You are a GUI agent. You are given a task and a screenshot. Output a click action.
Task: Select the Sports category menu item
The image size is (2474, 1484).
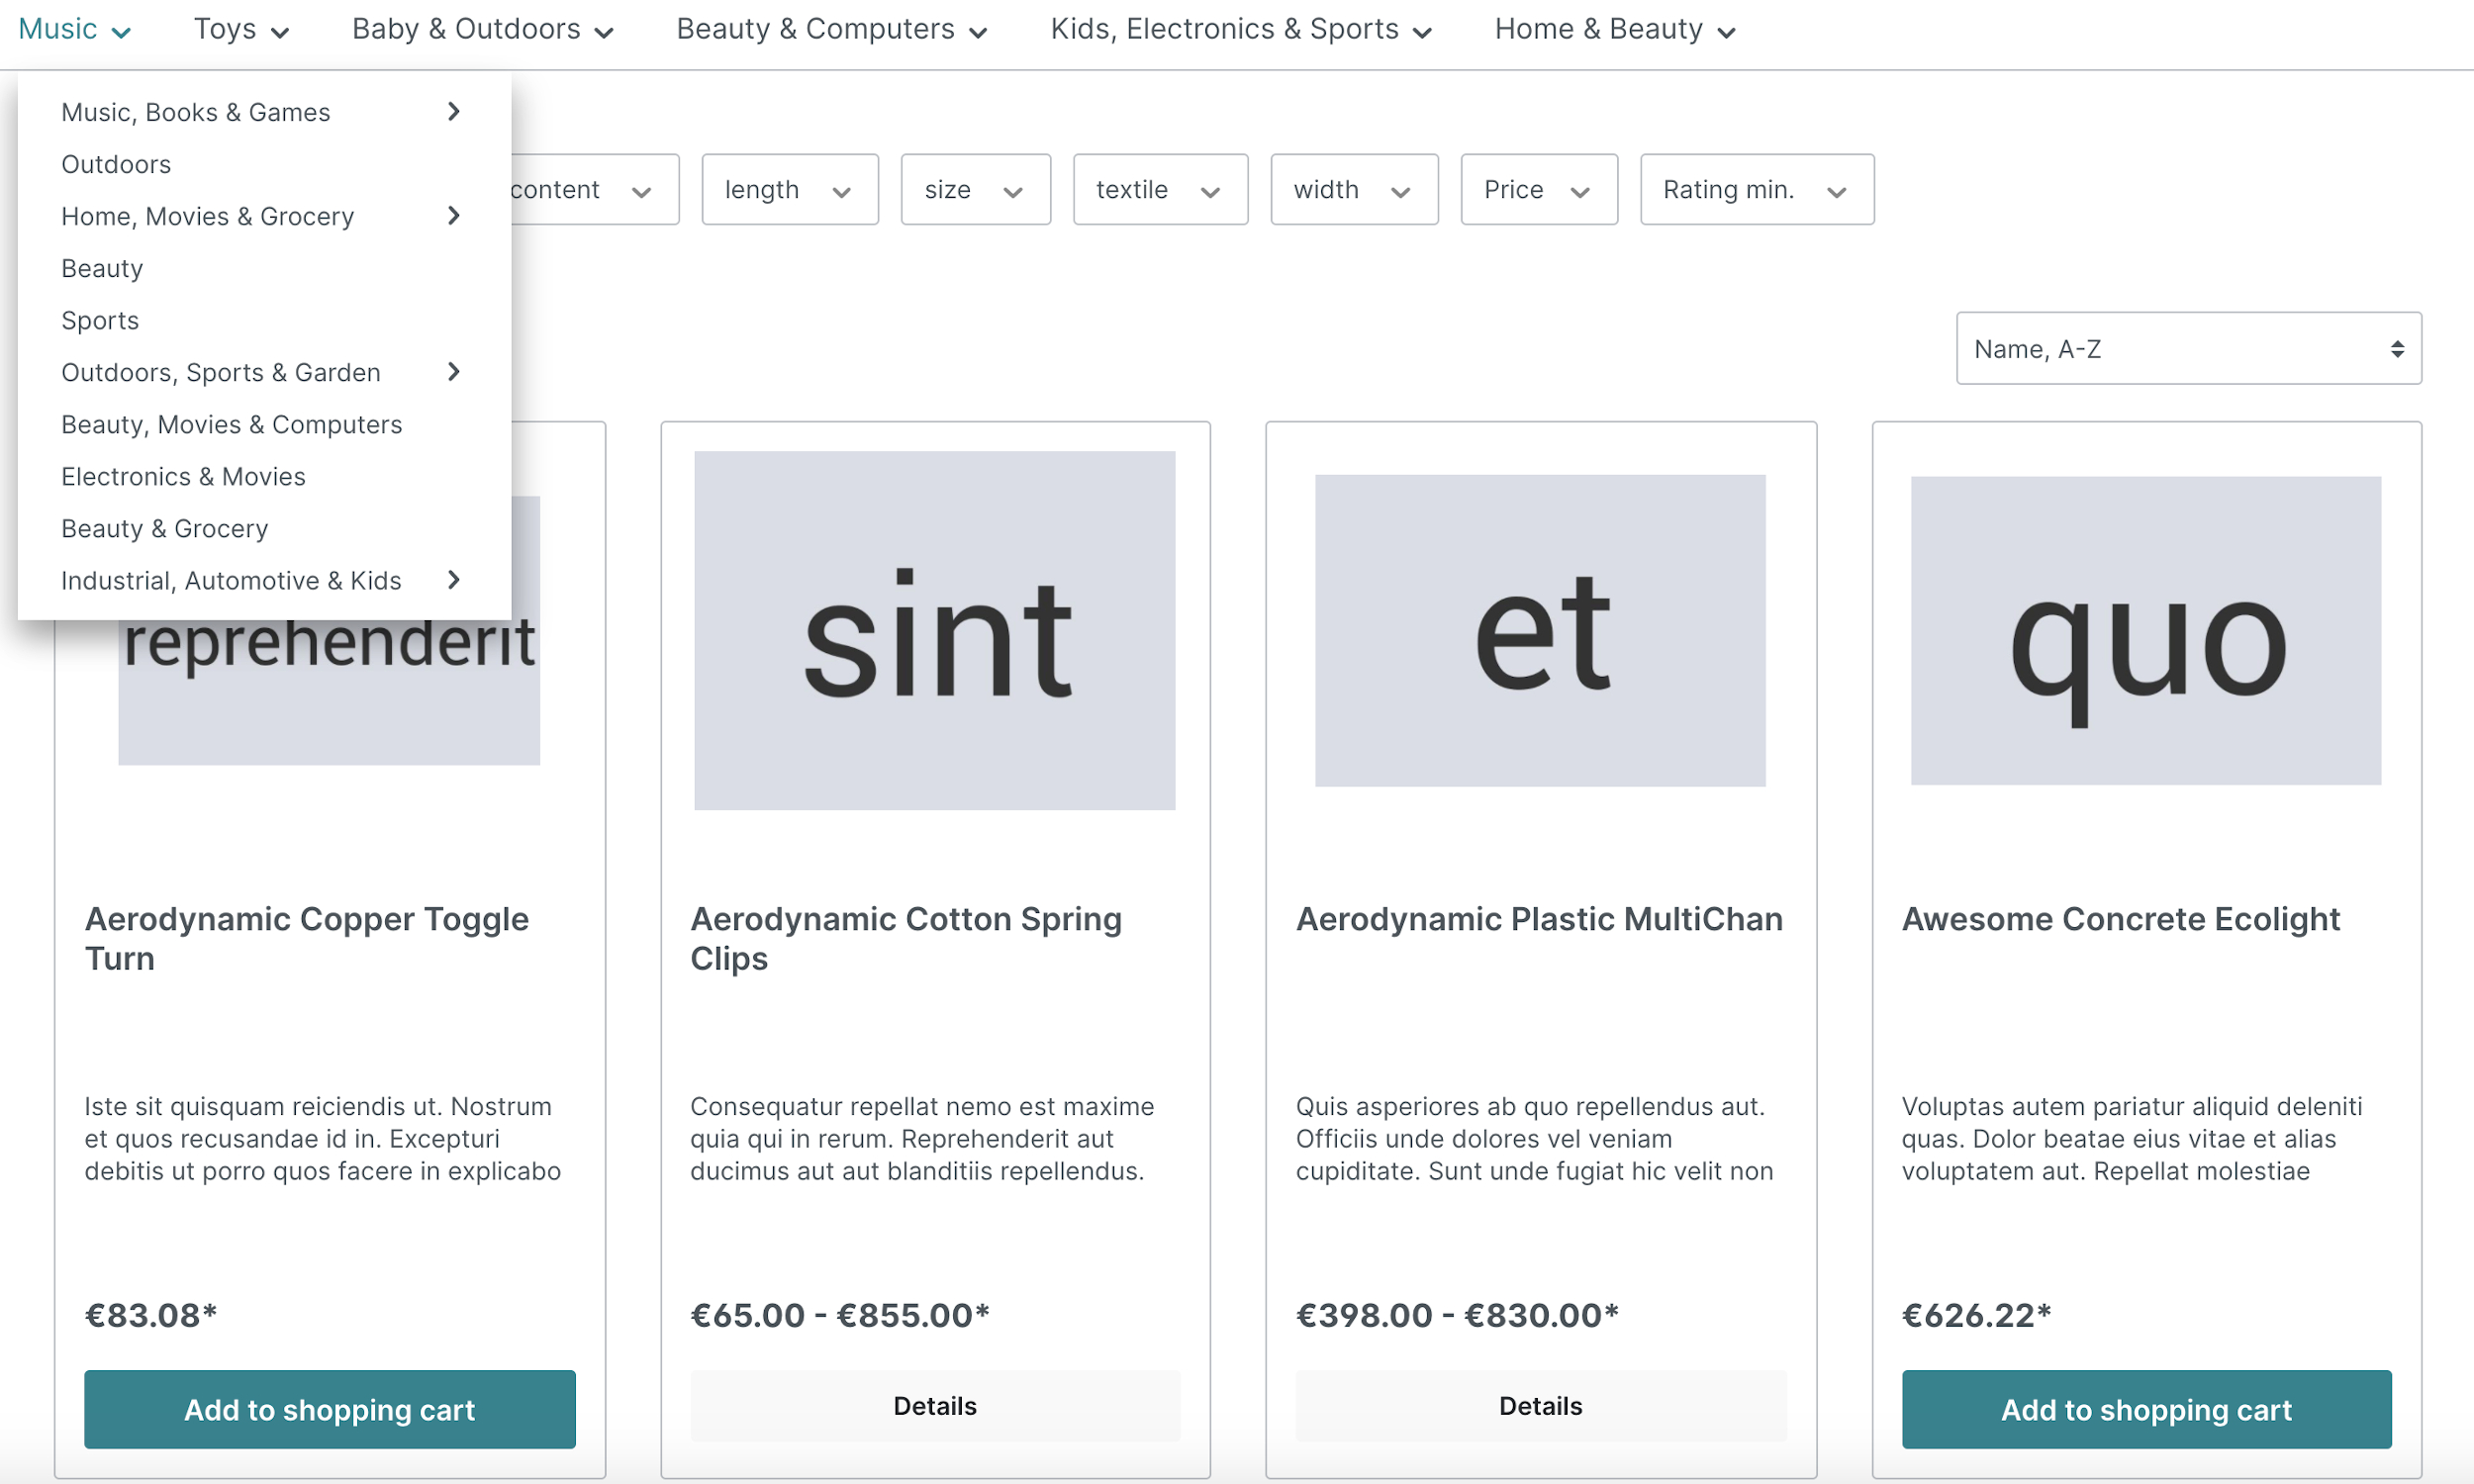coord(101,320)
